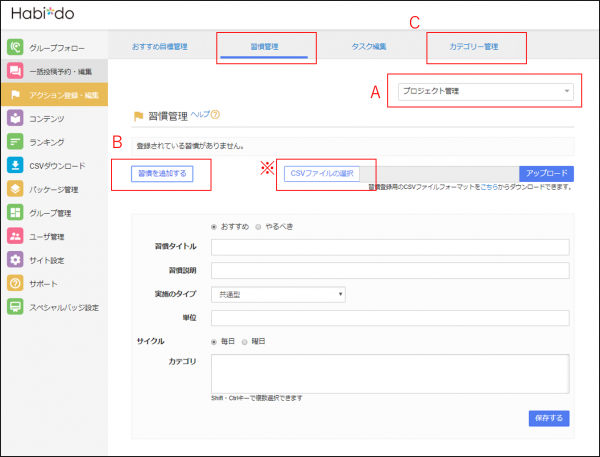
Task: Open the サイト設定 gear icon
Action: 15,260
